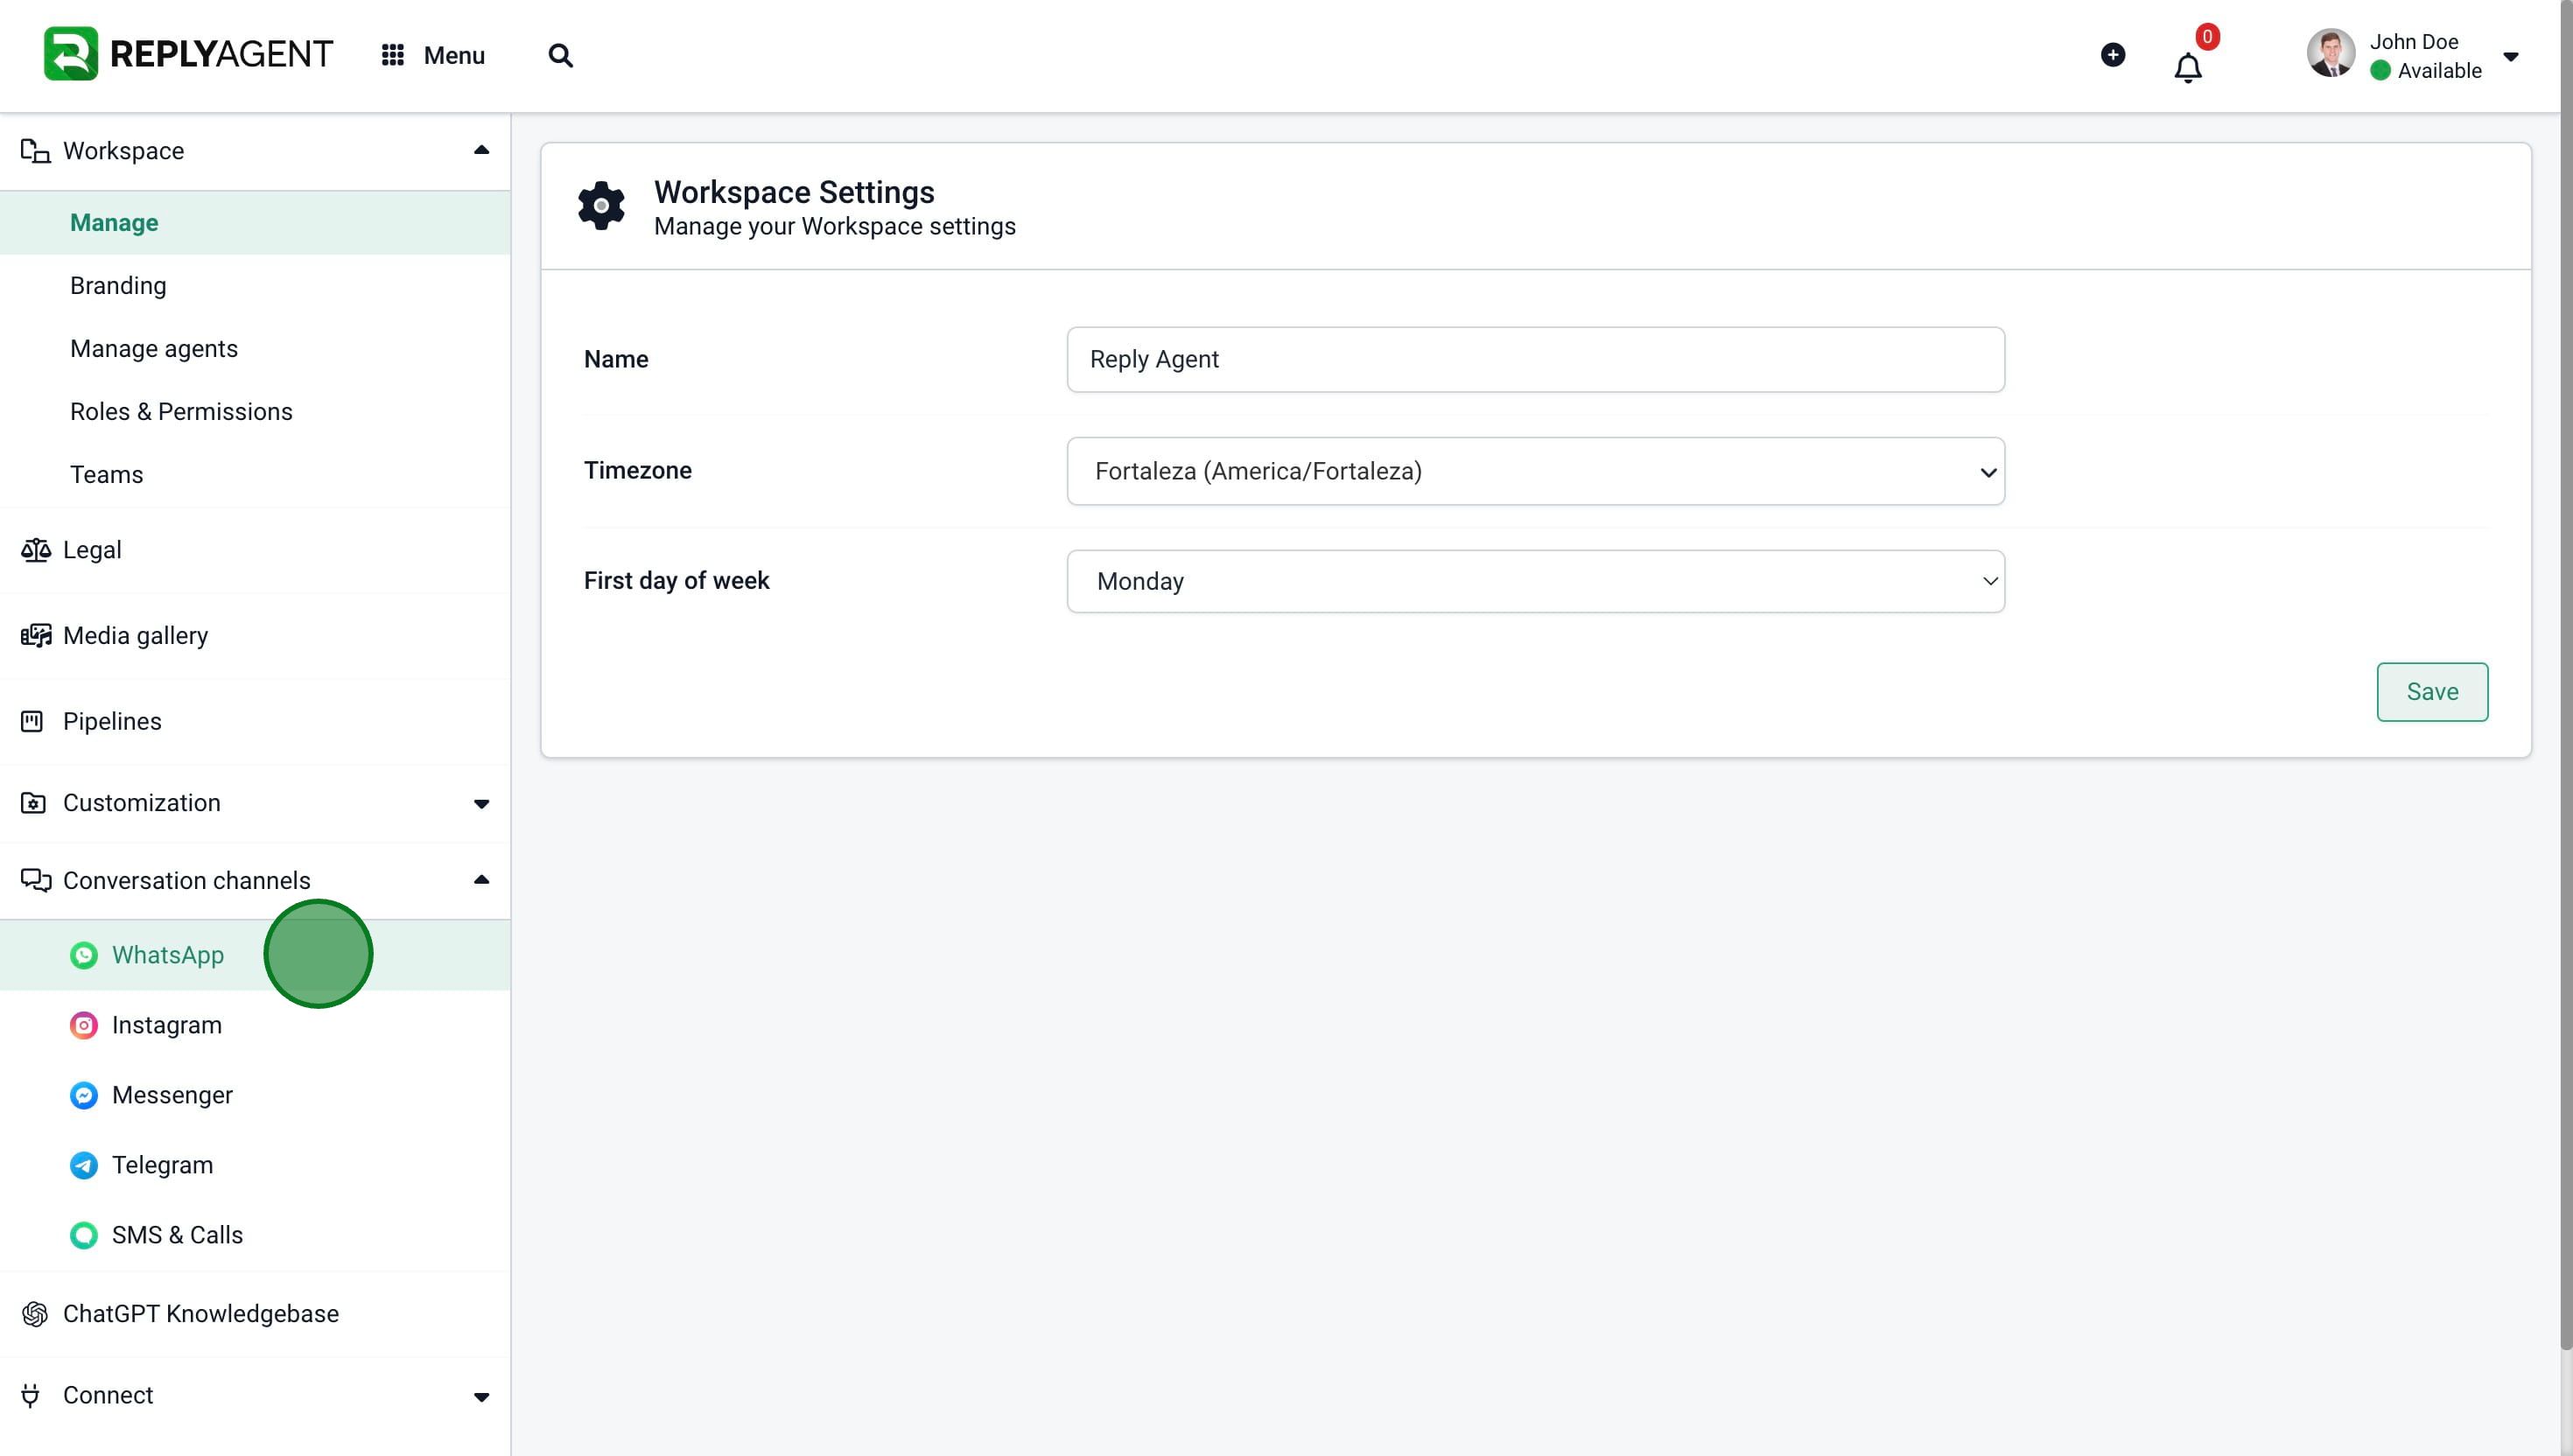Click John Doe's avatar photo

point(2331,54)
